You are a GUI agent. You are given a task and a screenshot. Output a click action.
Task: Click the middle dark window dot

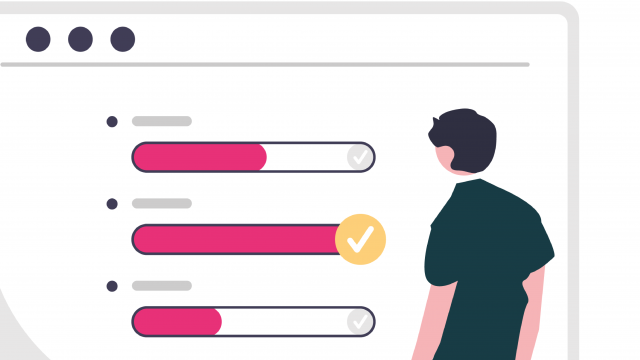[80, 39]
